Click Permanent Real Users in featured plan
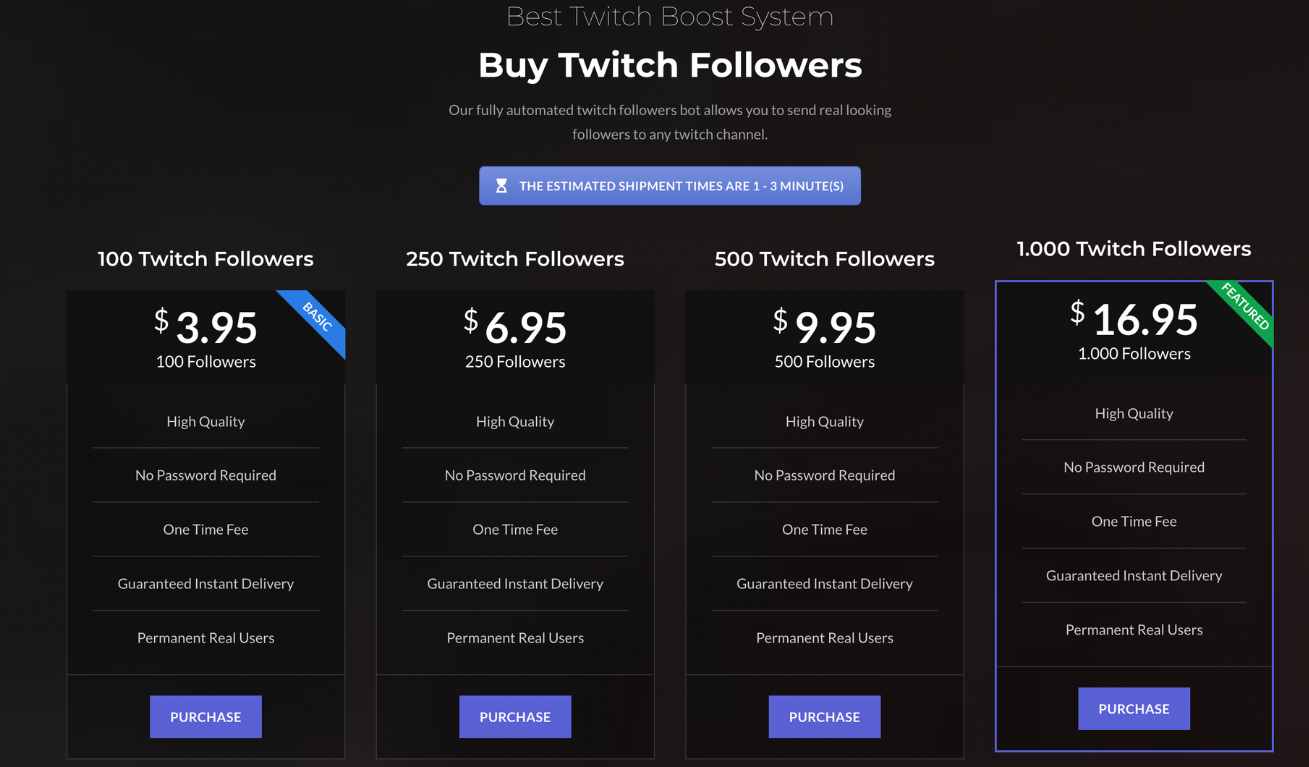 click(1134, 630)
